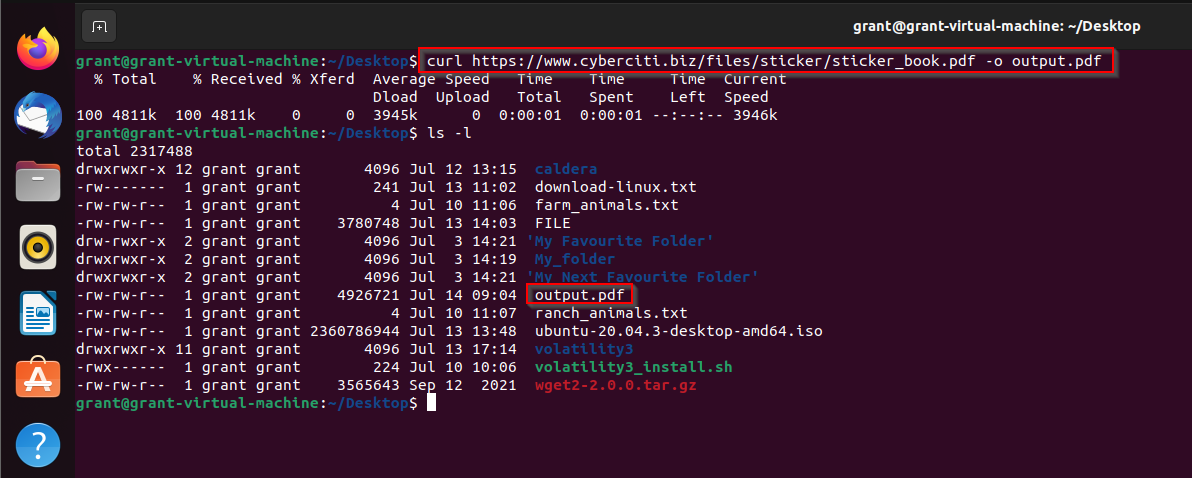
Task: Click the 'drw-rwxr-x' permissions string
Action: pos(121,242)
